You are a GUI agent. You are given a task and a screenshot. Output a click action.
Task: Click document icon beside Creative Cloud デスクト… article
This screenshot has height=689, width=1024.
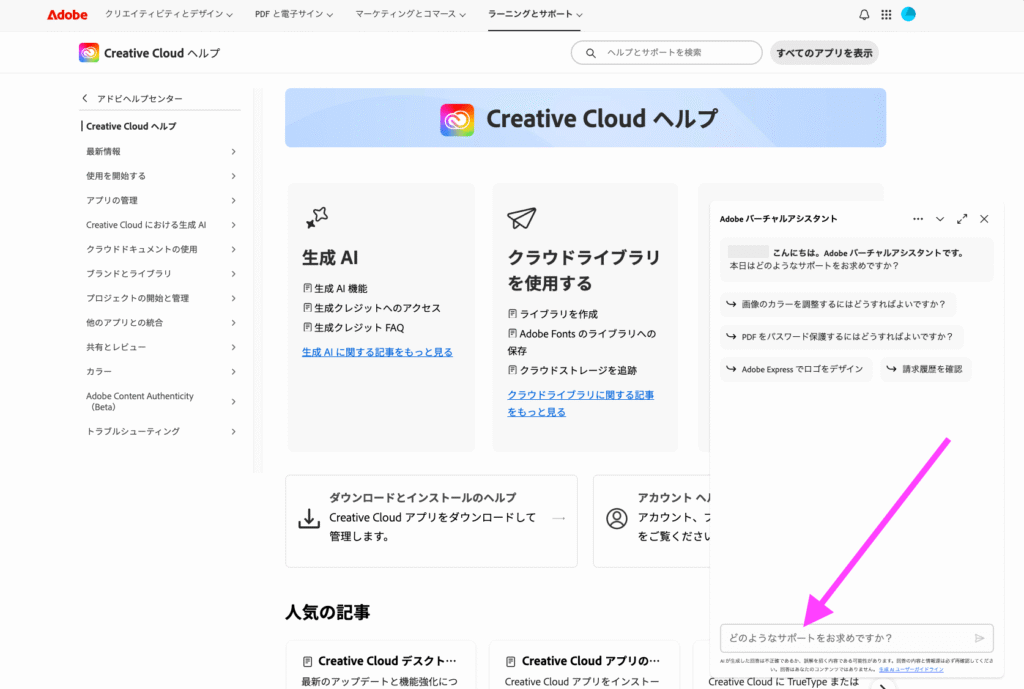[x=308, y=662]
